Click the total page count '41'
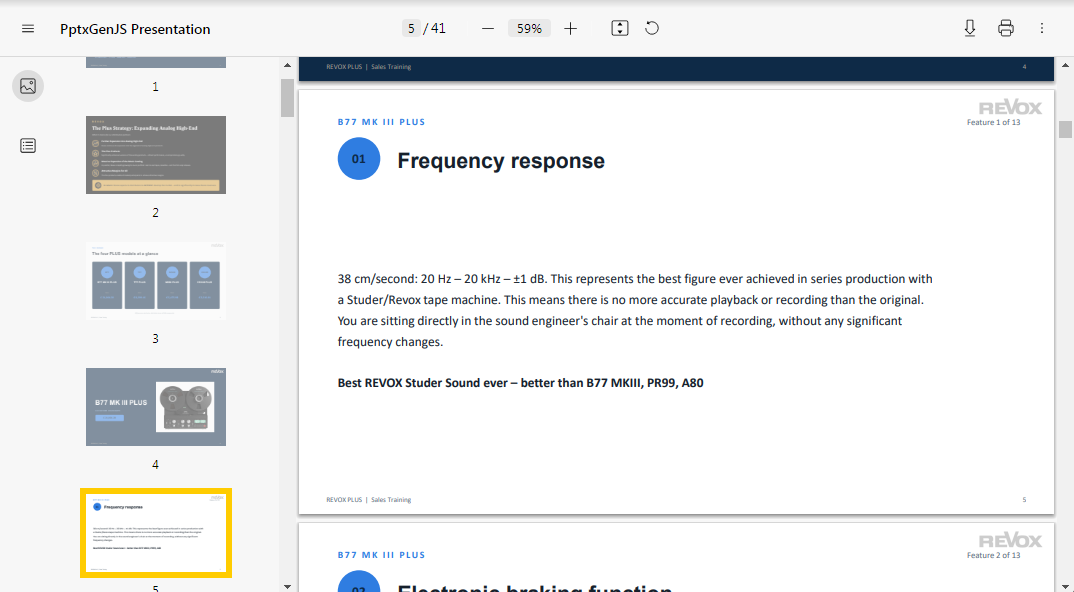The height and width of the screenshot is (592, 1074). (x=439, y=29)
